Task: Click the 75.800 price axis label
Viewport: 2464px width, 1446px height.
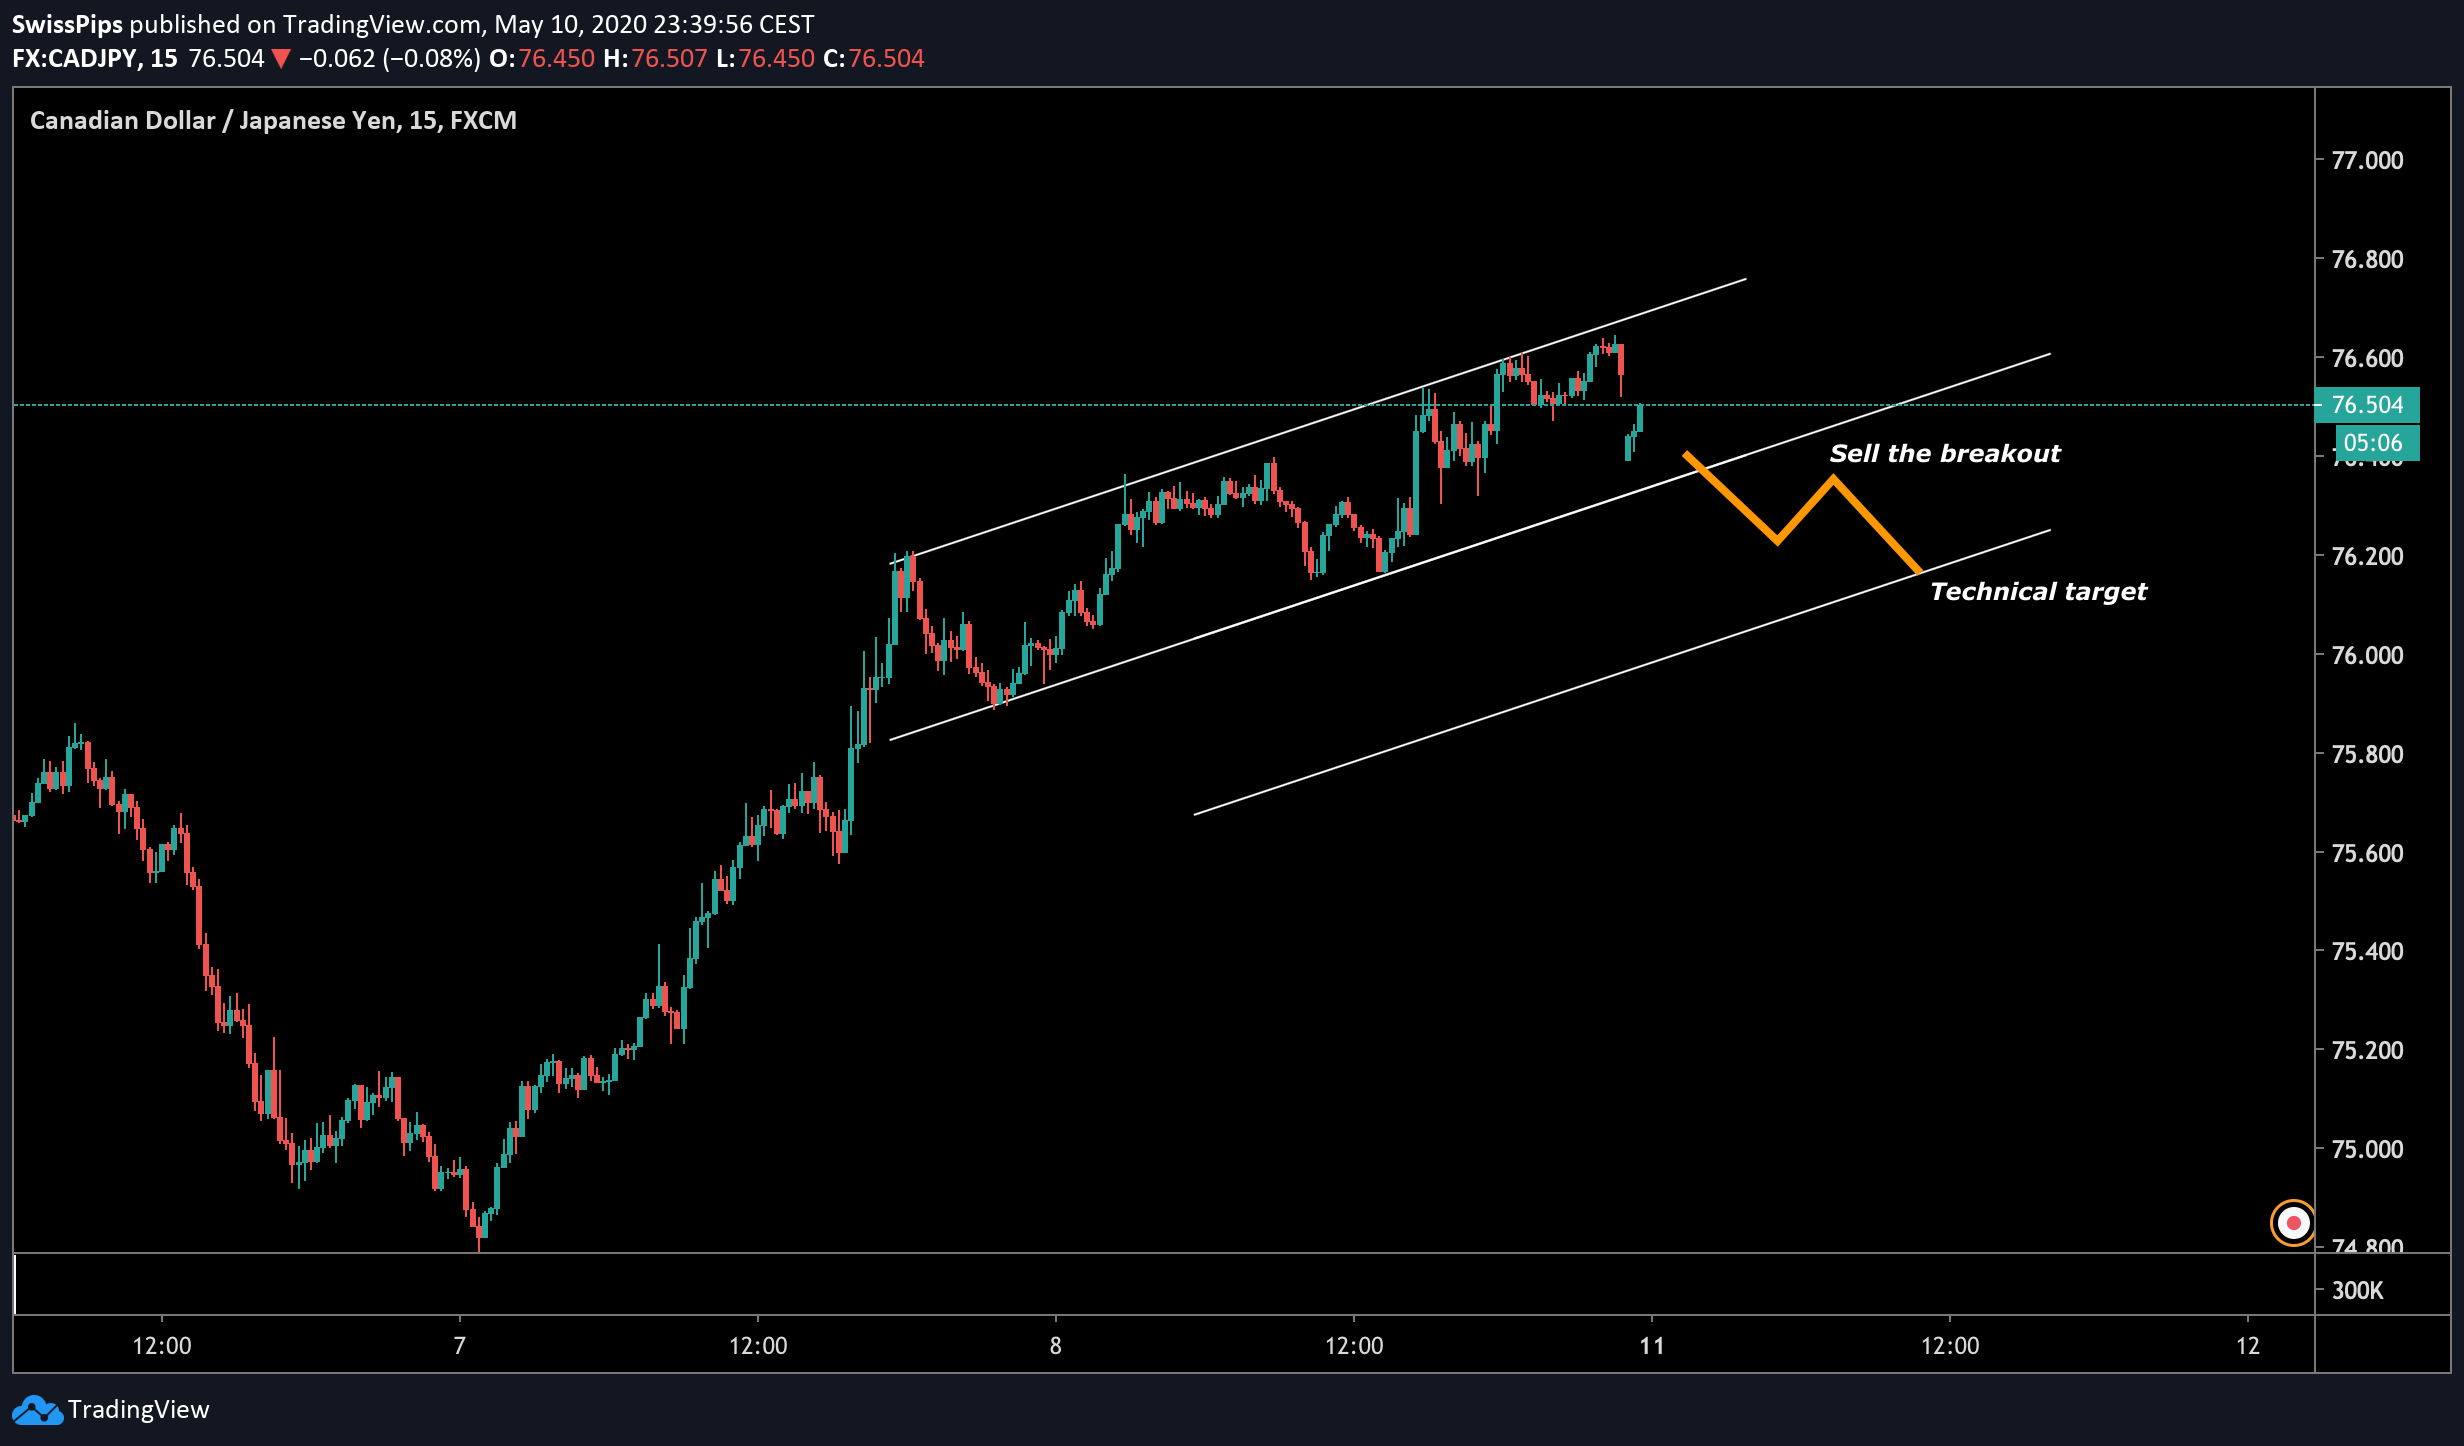Action: (2367, 754)
